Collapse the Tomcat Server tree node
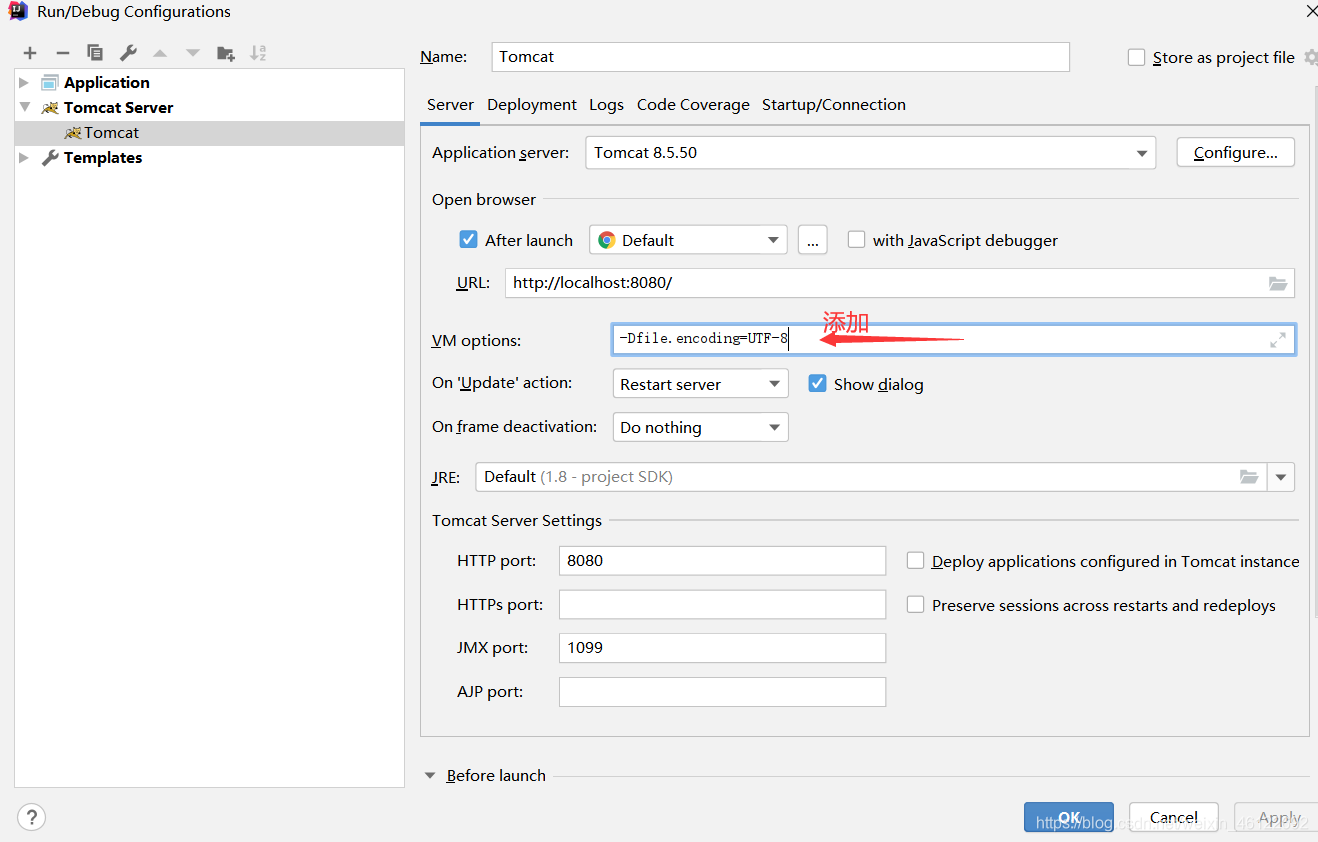This screenshot has height=842, width=1318. tap(24, 108)
